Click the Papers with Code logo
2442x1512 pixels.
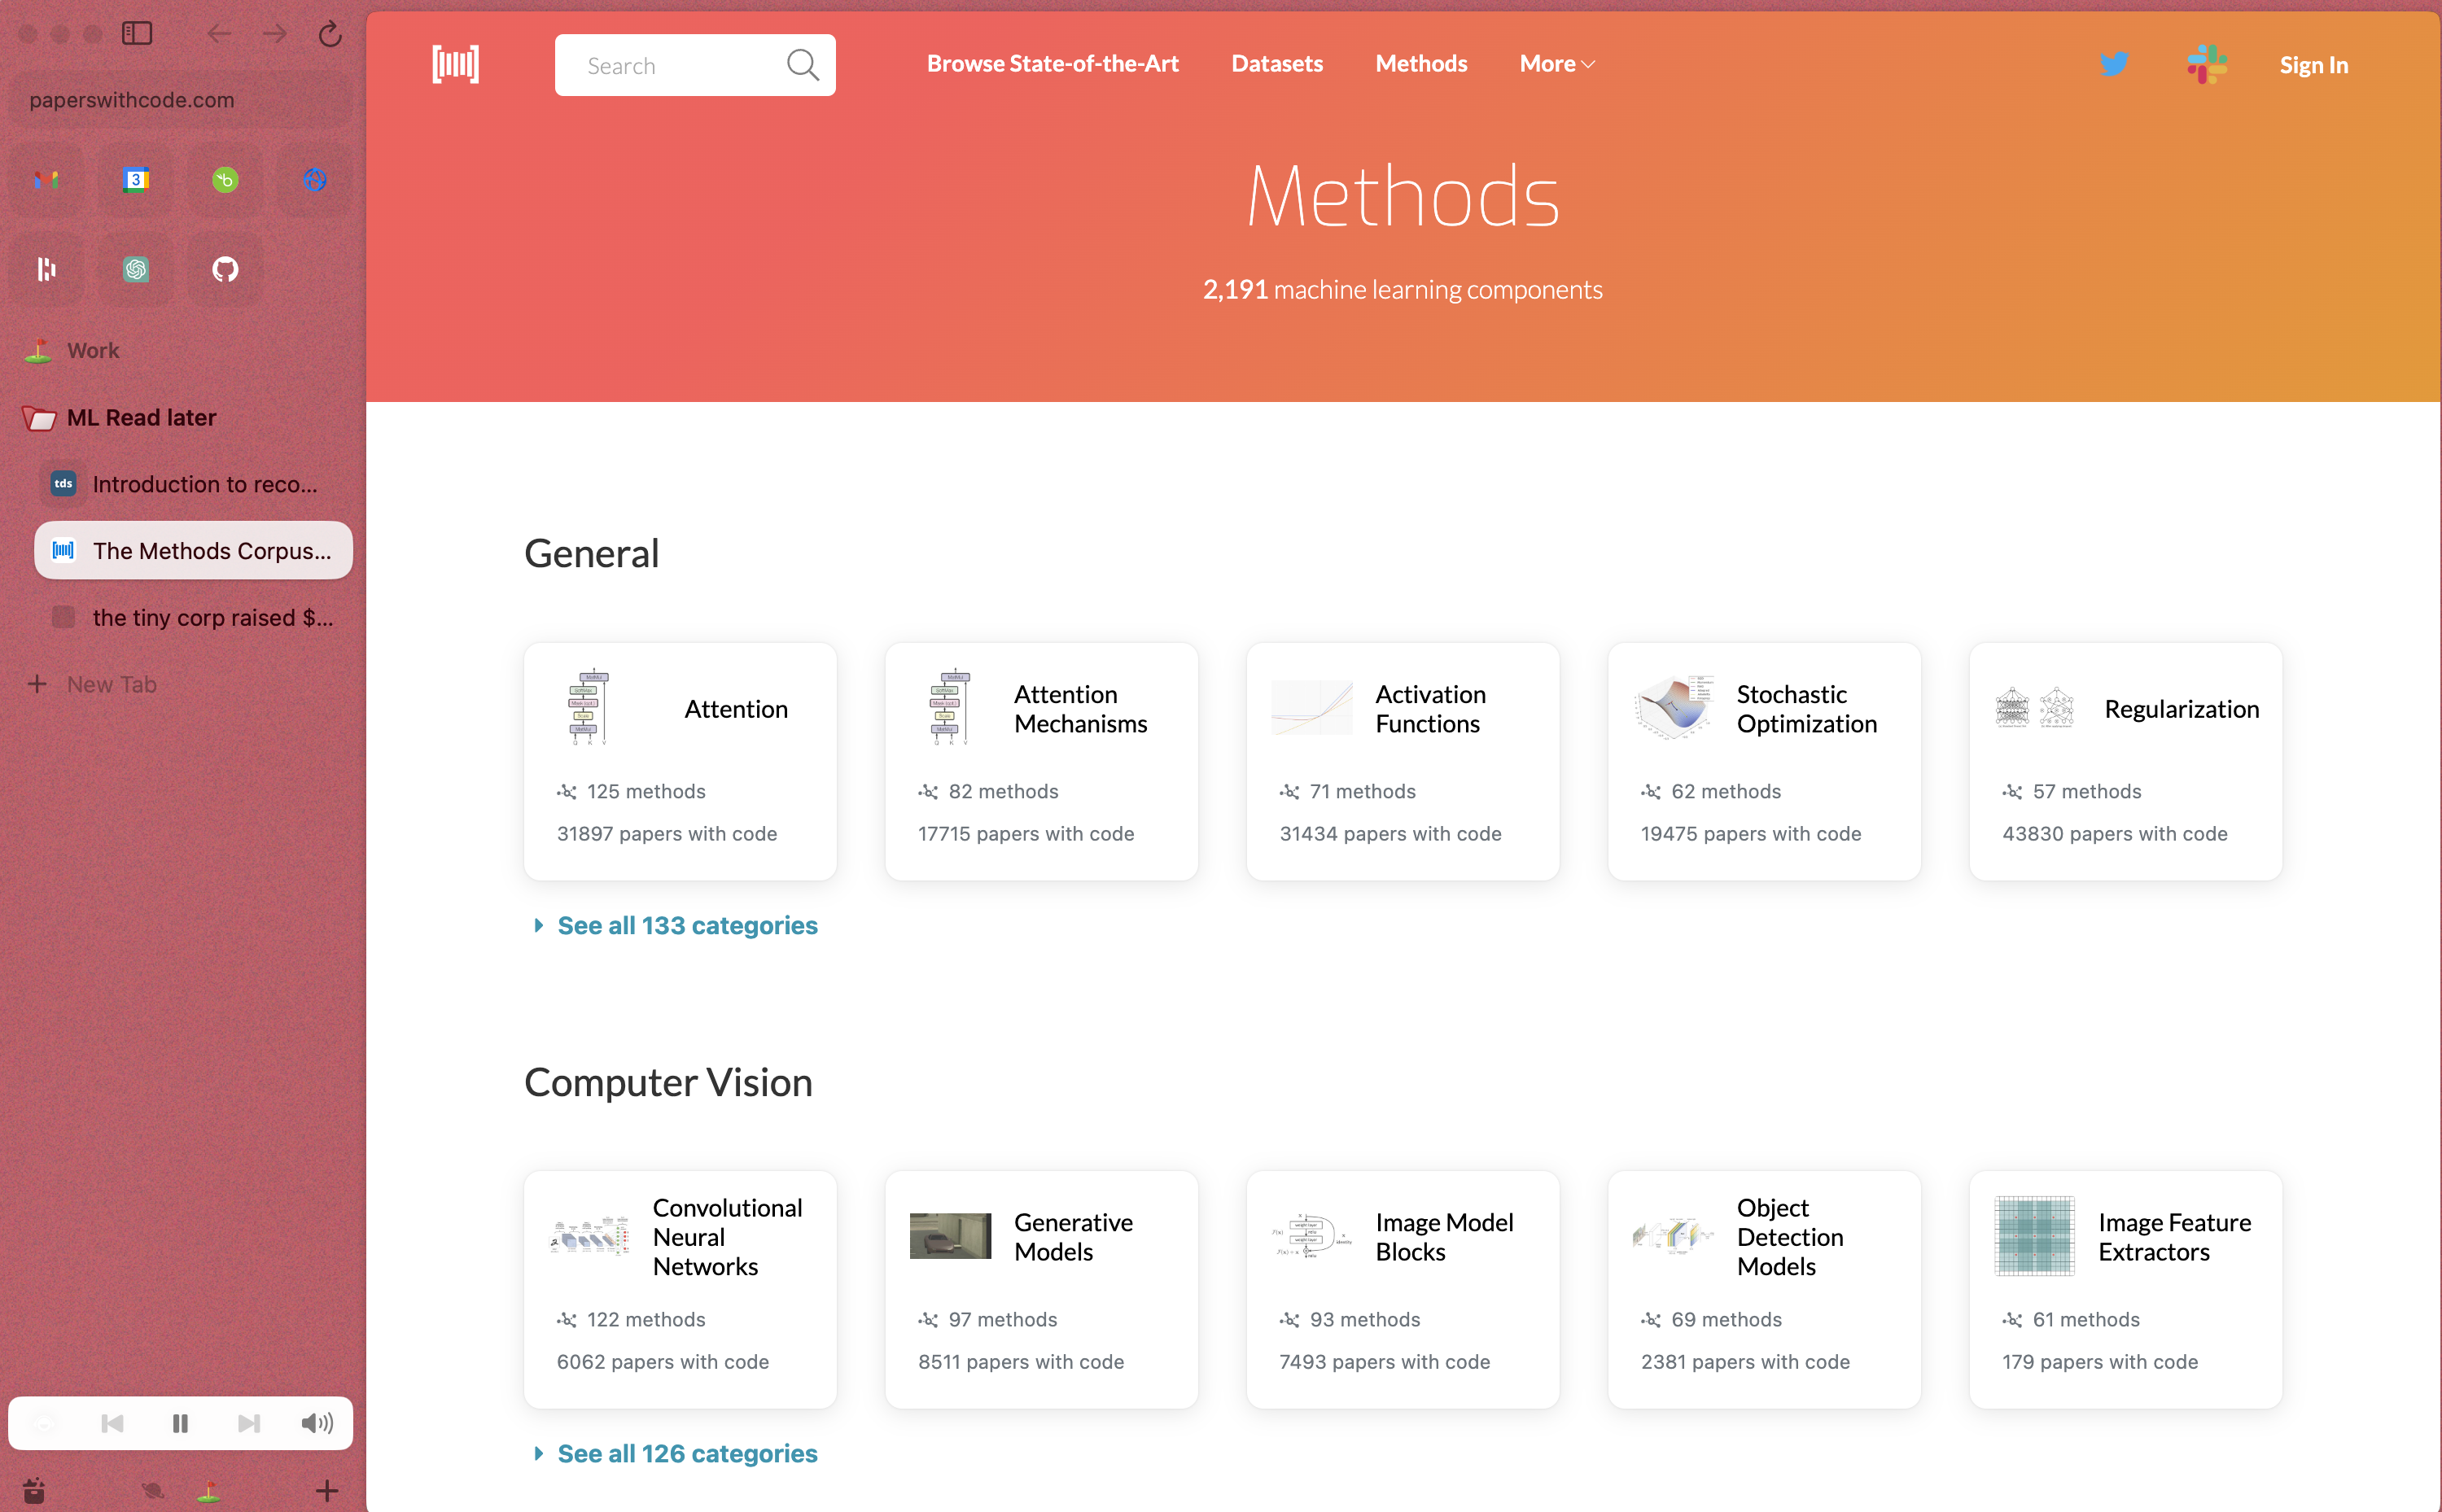[x=455, y=65]
